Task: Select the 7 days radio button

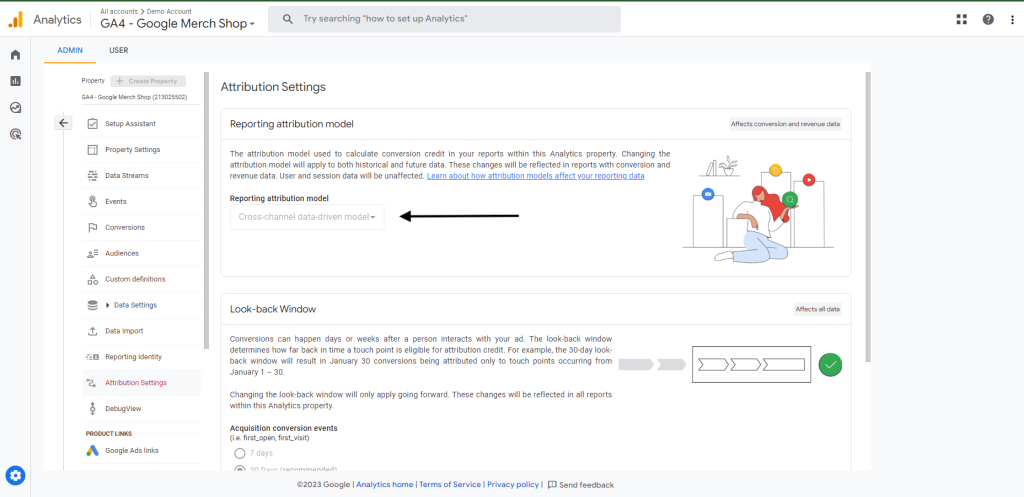Action: tap(239, 453)
